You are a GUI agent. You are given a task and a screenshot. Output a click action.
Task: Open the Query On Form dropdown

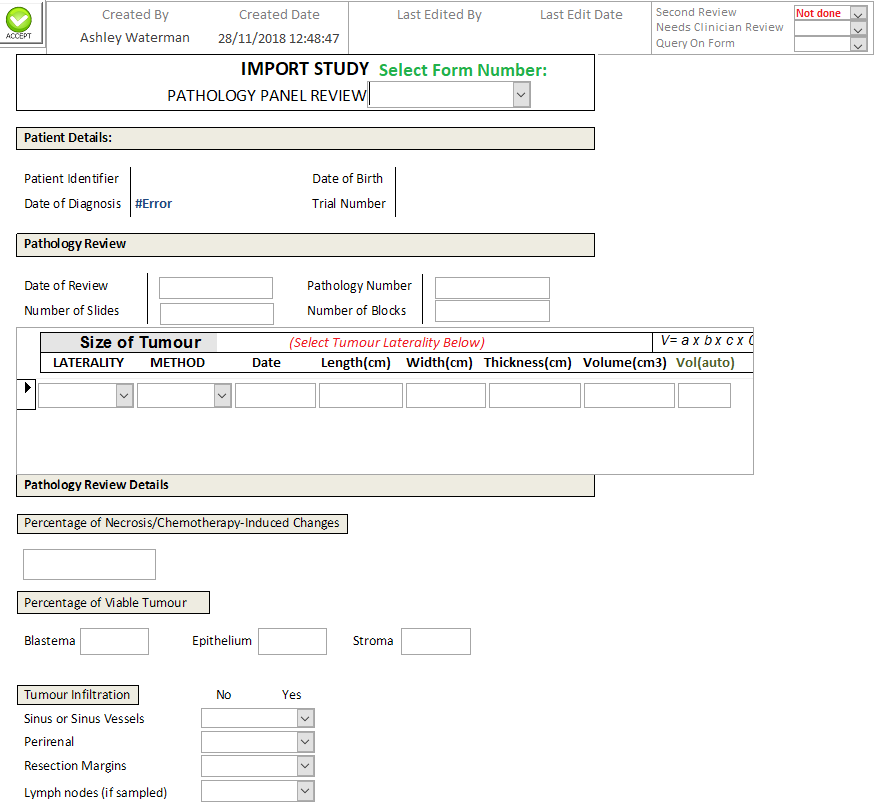858,44
